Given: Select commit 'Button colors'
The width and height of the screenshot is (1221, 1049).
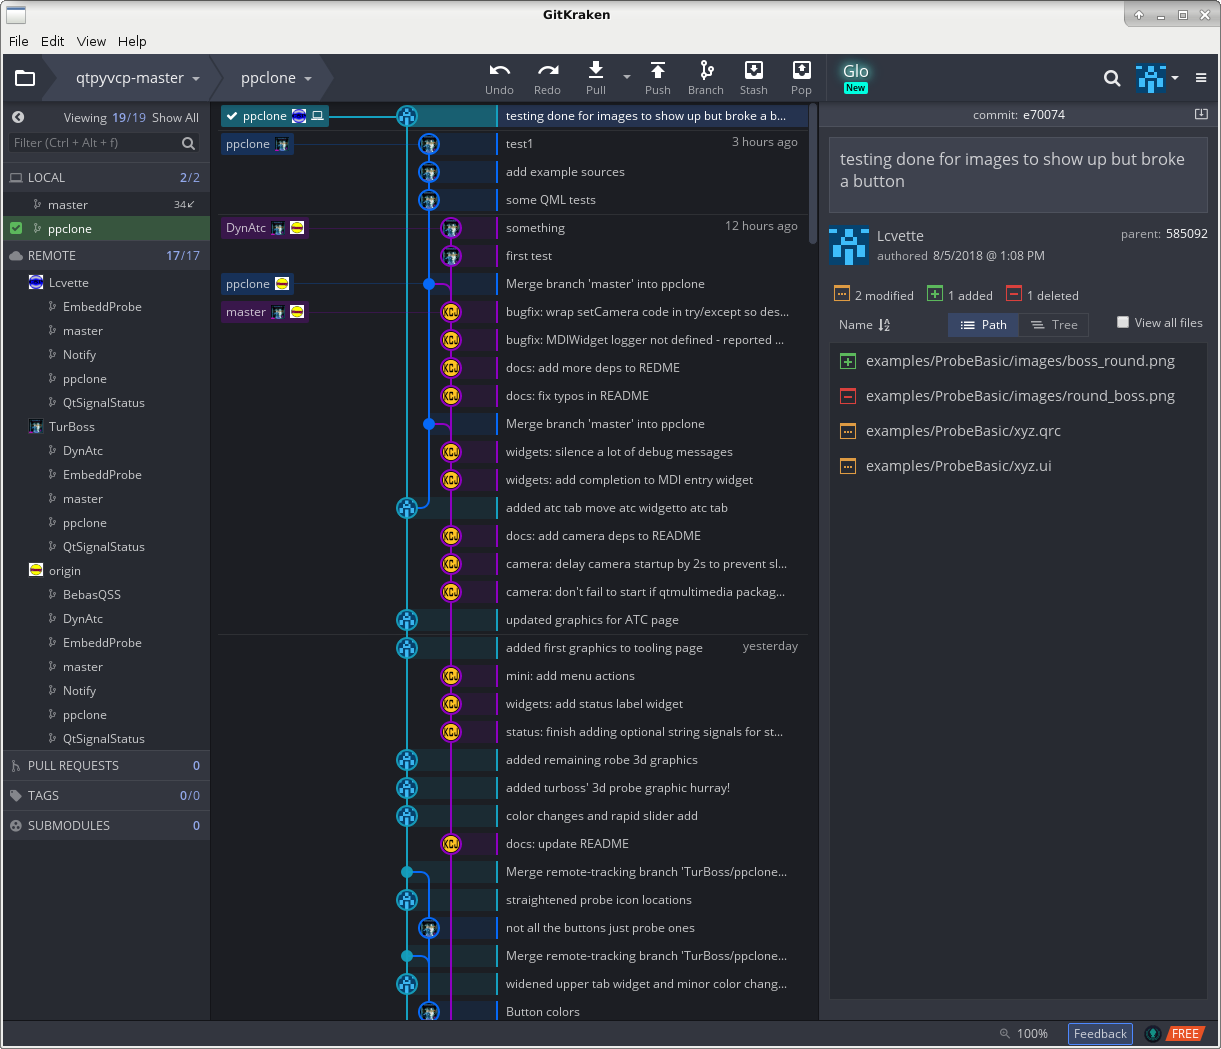Looking at the screenshot, I should (x=542, y=1012).
